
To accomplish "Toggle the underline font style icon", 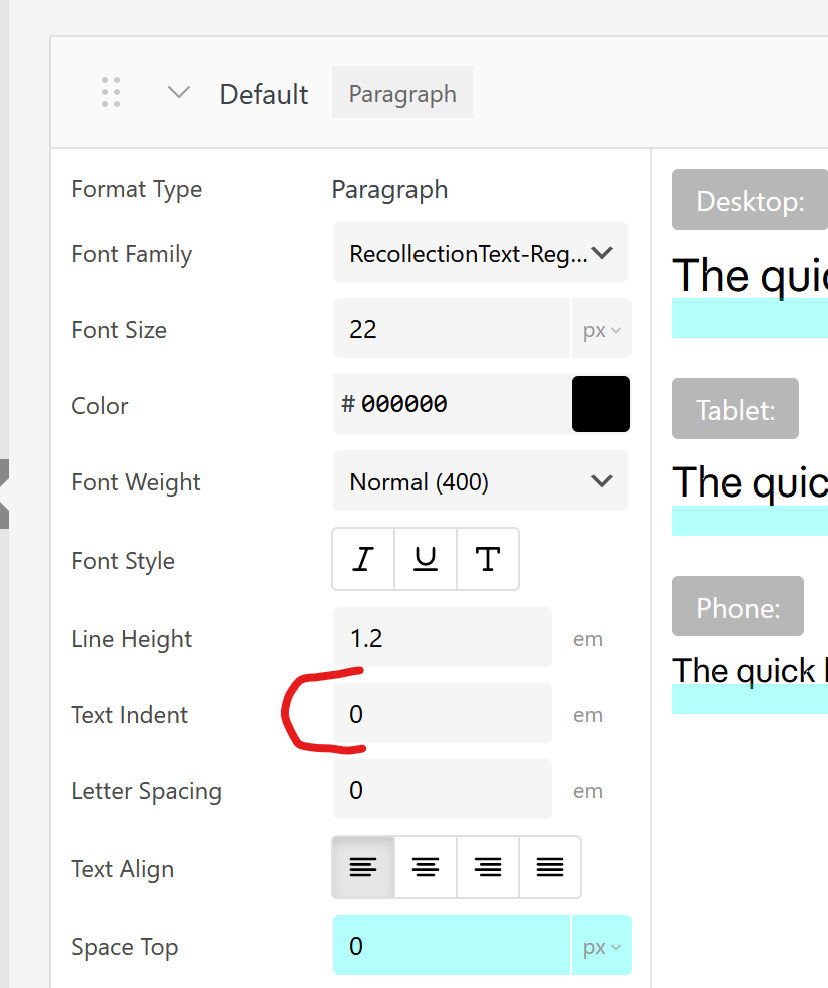I will coord(426,560).
